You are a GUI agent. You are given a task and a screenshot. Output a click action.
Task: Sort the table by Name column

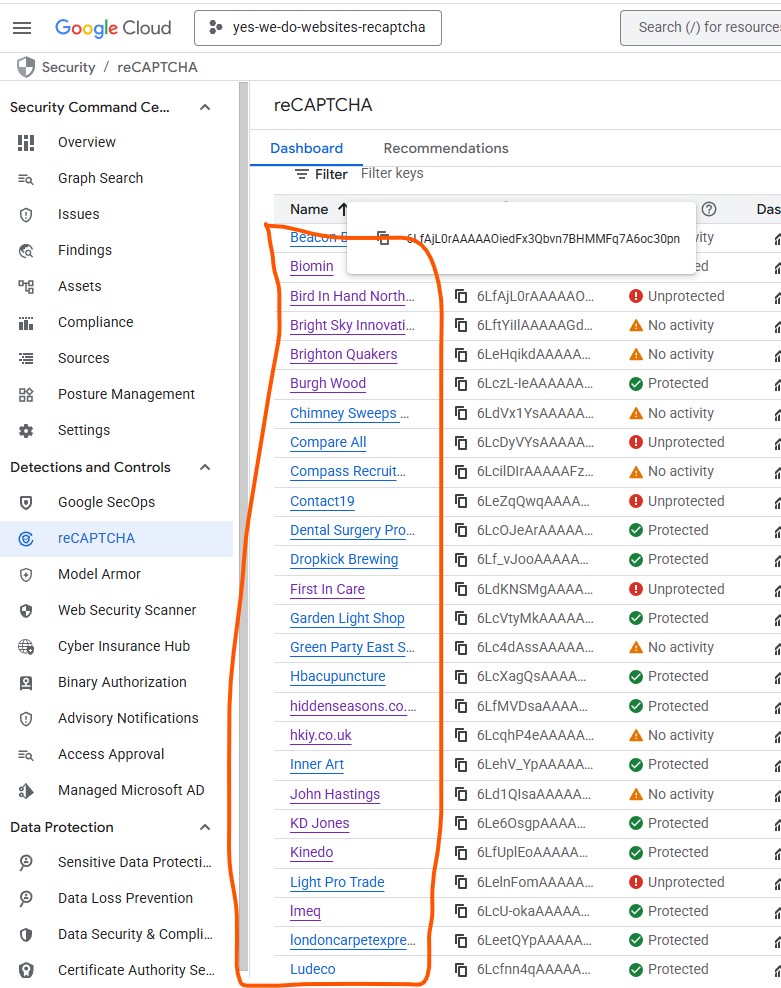click(x=309, y=209)
